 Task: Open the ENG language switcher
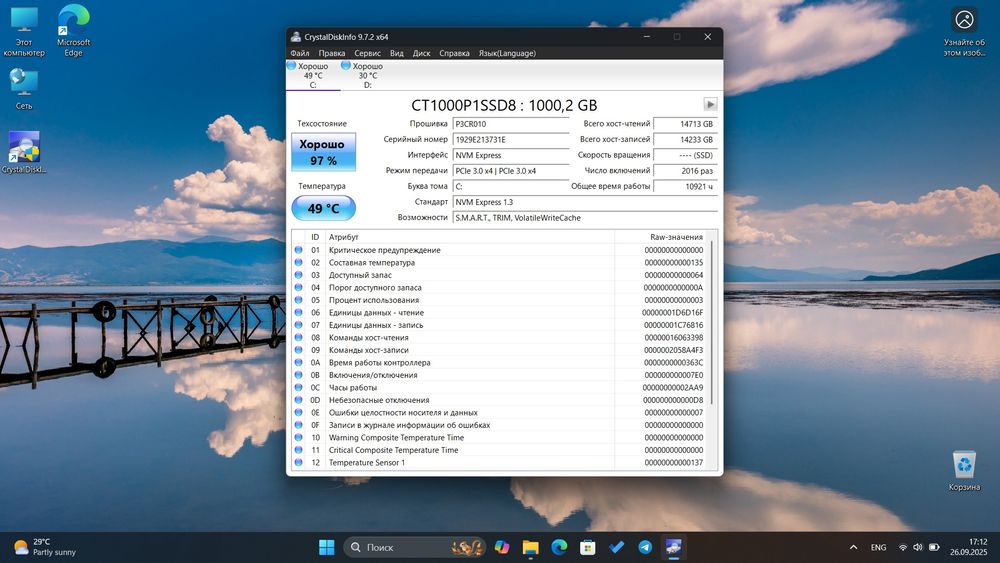coord(878,547)
